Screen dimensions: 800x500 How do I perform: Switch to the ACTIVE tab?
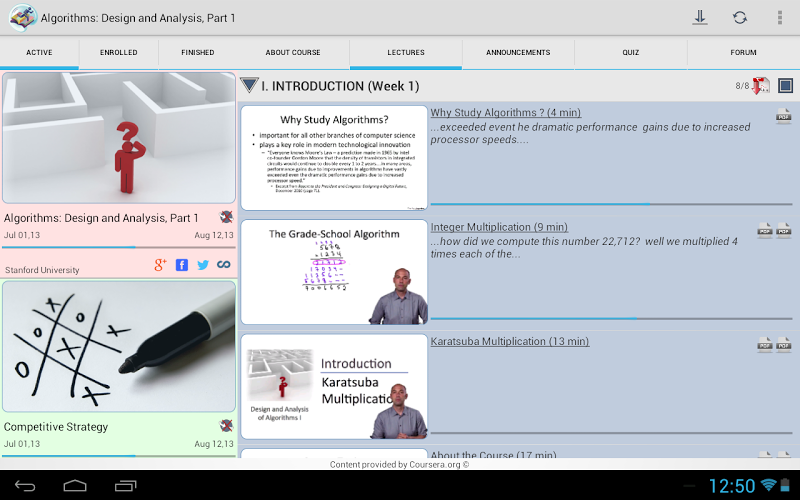[x=39, y=52]
